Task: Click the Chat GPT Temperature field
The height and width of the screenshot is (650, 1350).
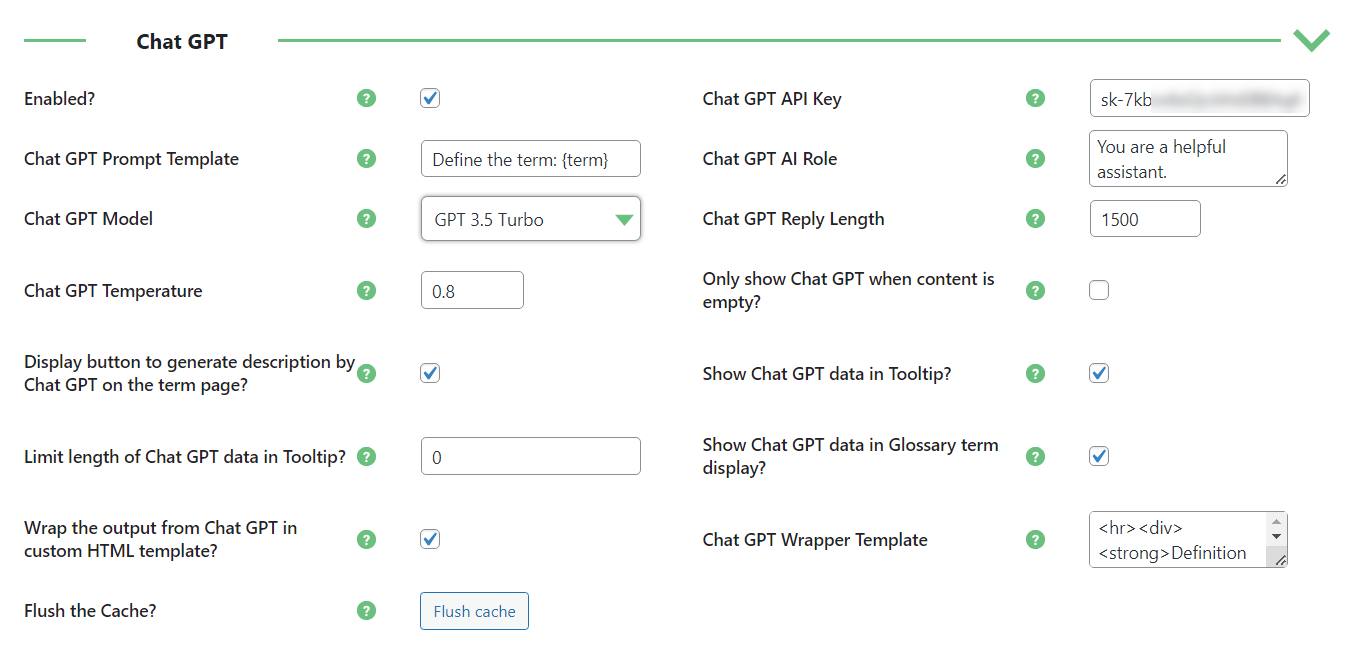Action: 472,290
